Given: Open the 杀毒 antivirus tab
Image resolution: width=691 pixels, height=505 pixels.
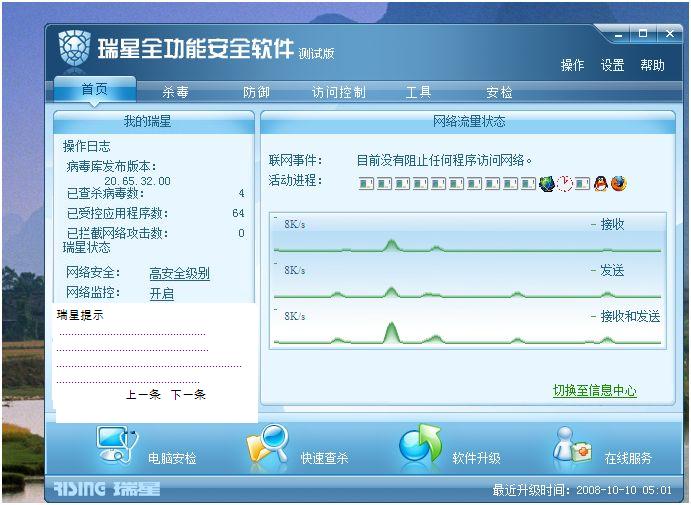Looking at the screenshot, I should click(175, 92).
